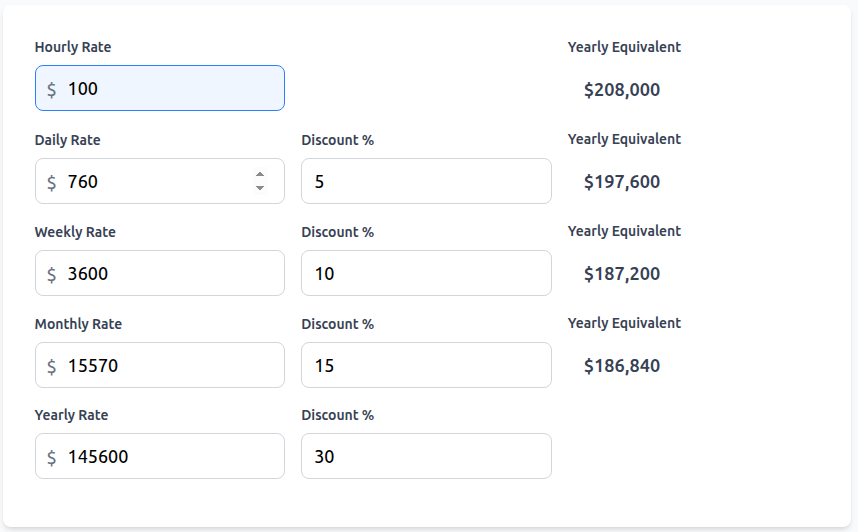Click the $208,000 yearly equivalent value
This screenshot has width=858, height=532.
pyautogui.click(x=622, y=90)
